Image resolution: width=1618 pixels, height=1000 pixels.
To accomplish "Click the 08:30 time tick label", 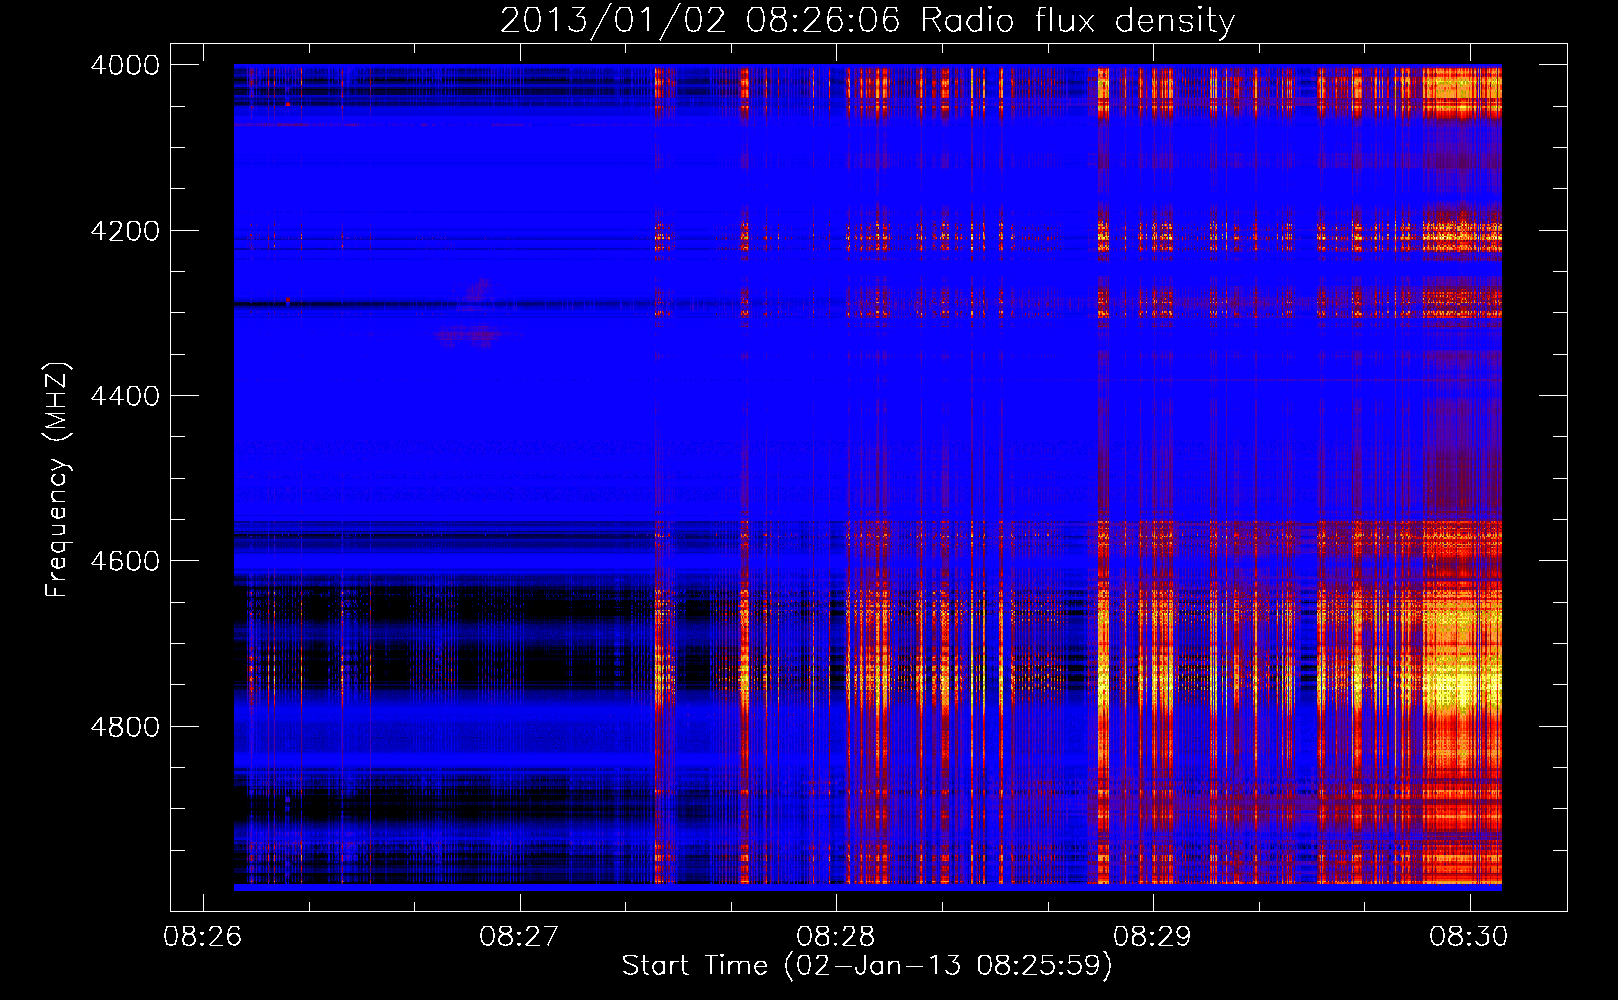I will [1469, 937].
